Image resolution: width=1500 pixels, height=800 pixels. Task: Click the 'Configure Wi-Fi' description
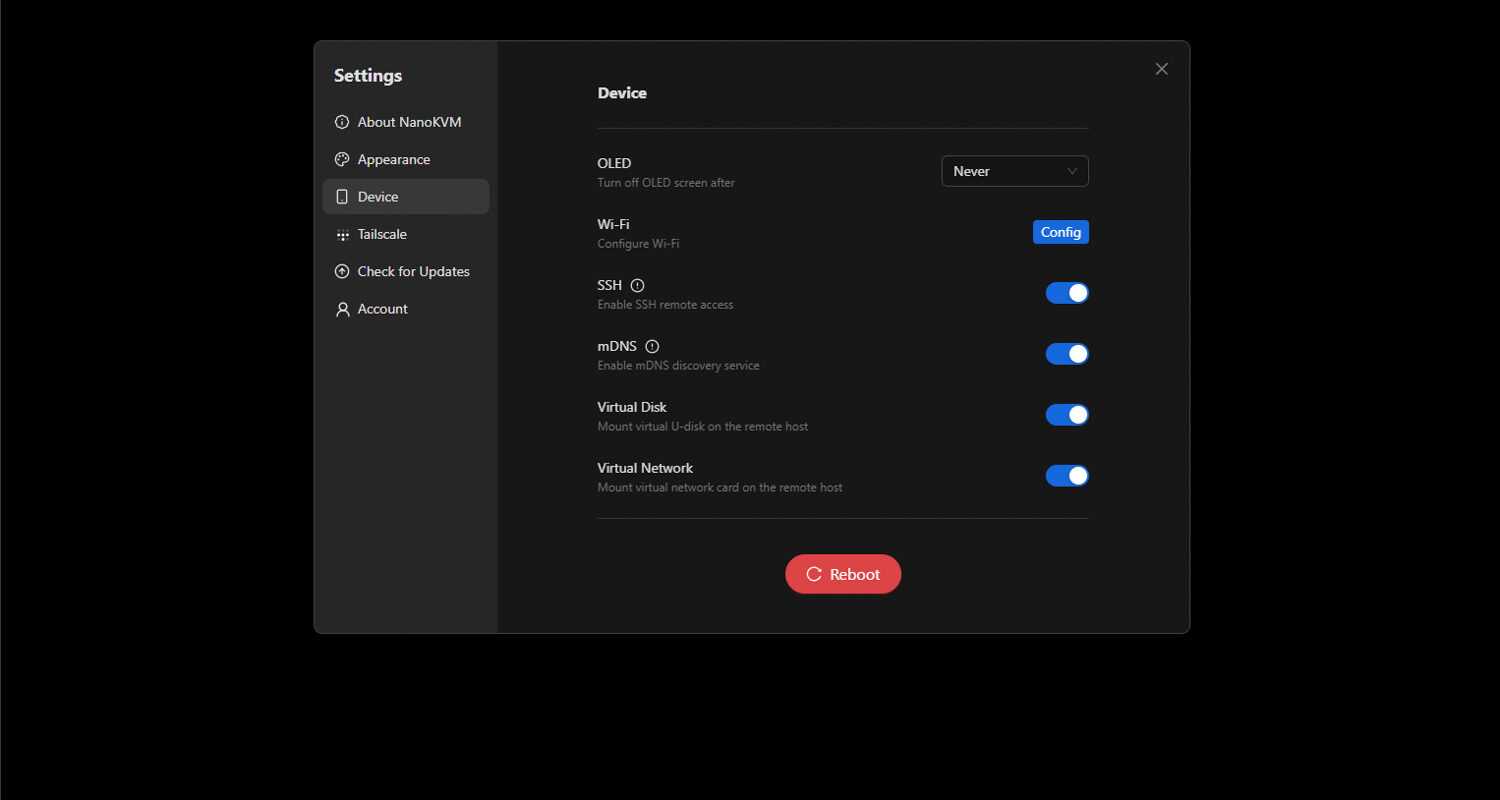(x=638, y=244)
